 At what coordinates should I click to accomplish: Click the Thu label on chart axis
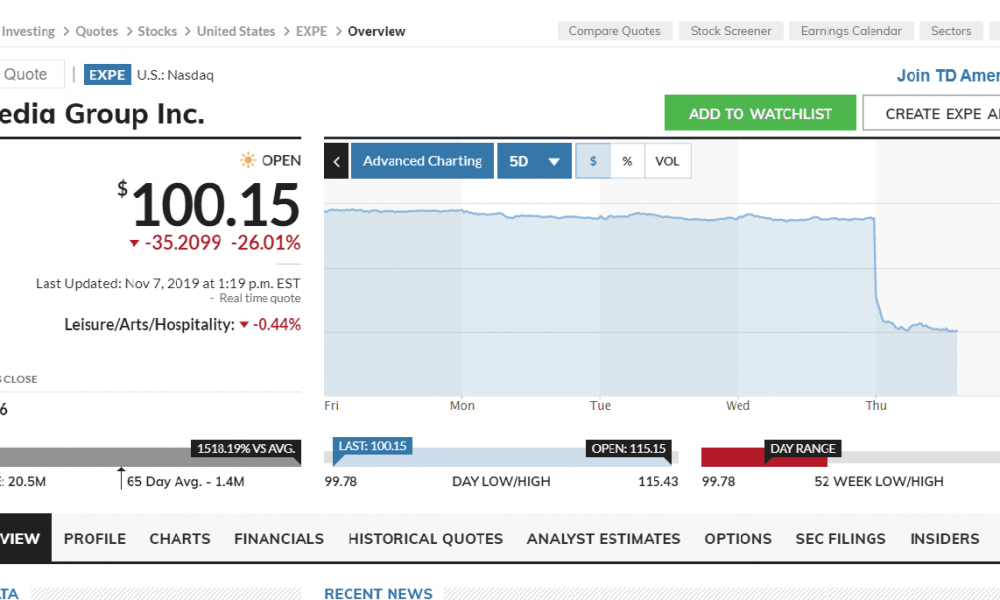click(876, 406)
